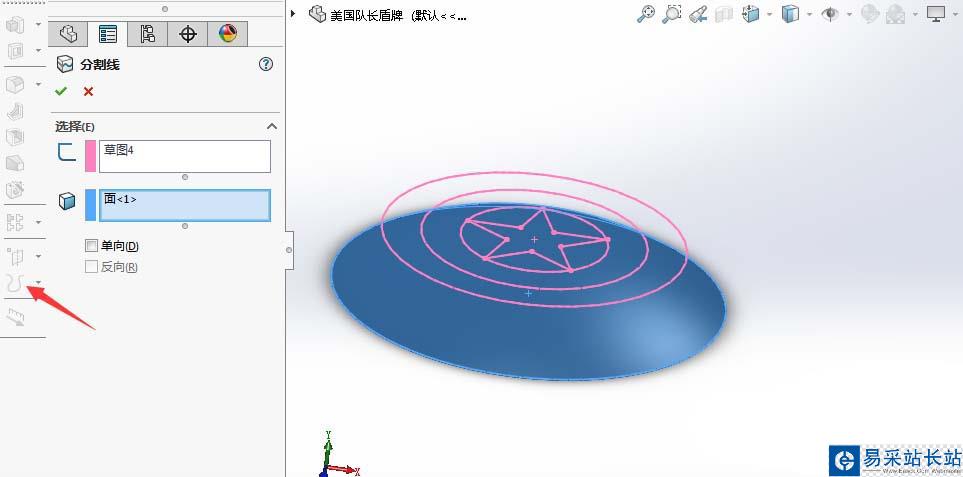Expand the View Orientation dropdown arrow

click(x=768, y=14)
